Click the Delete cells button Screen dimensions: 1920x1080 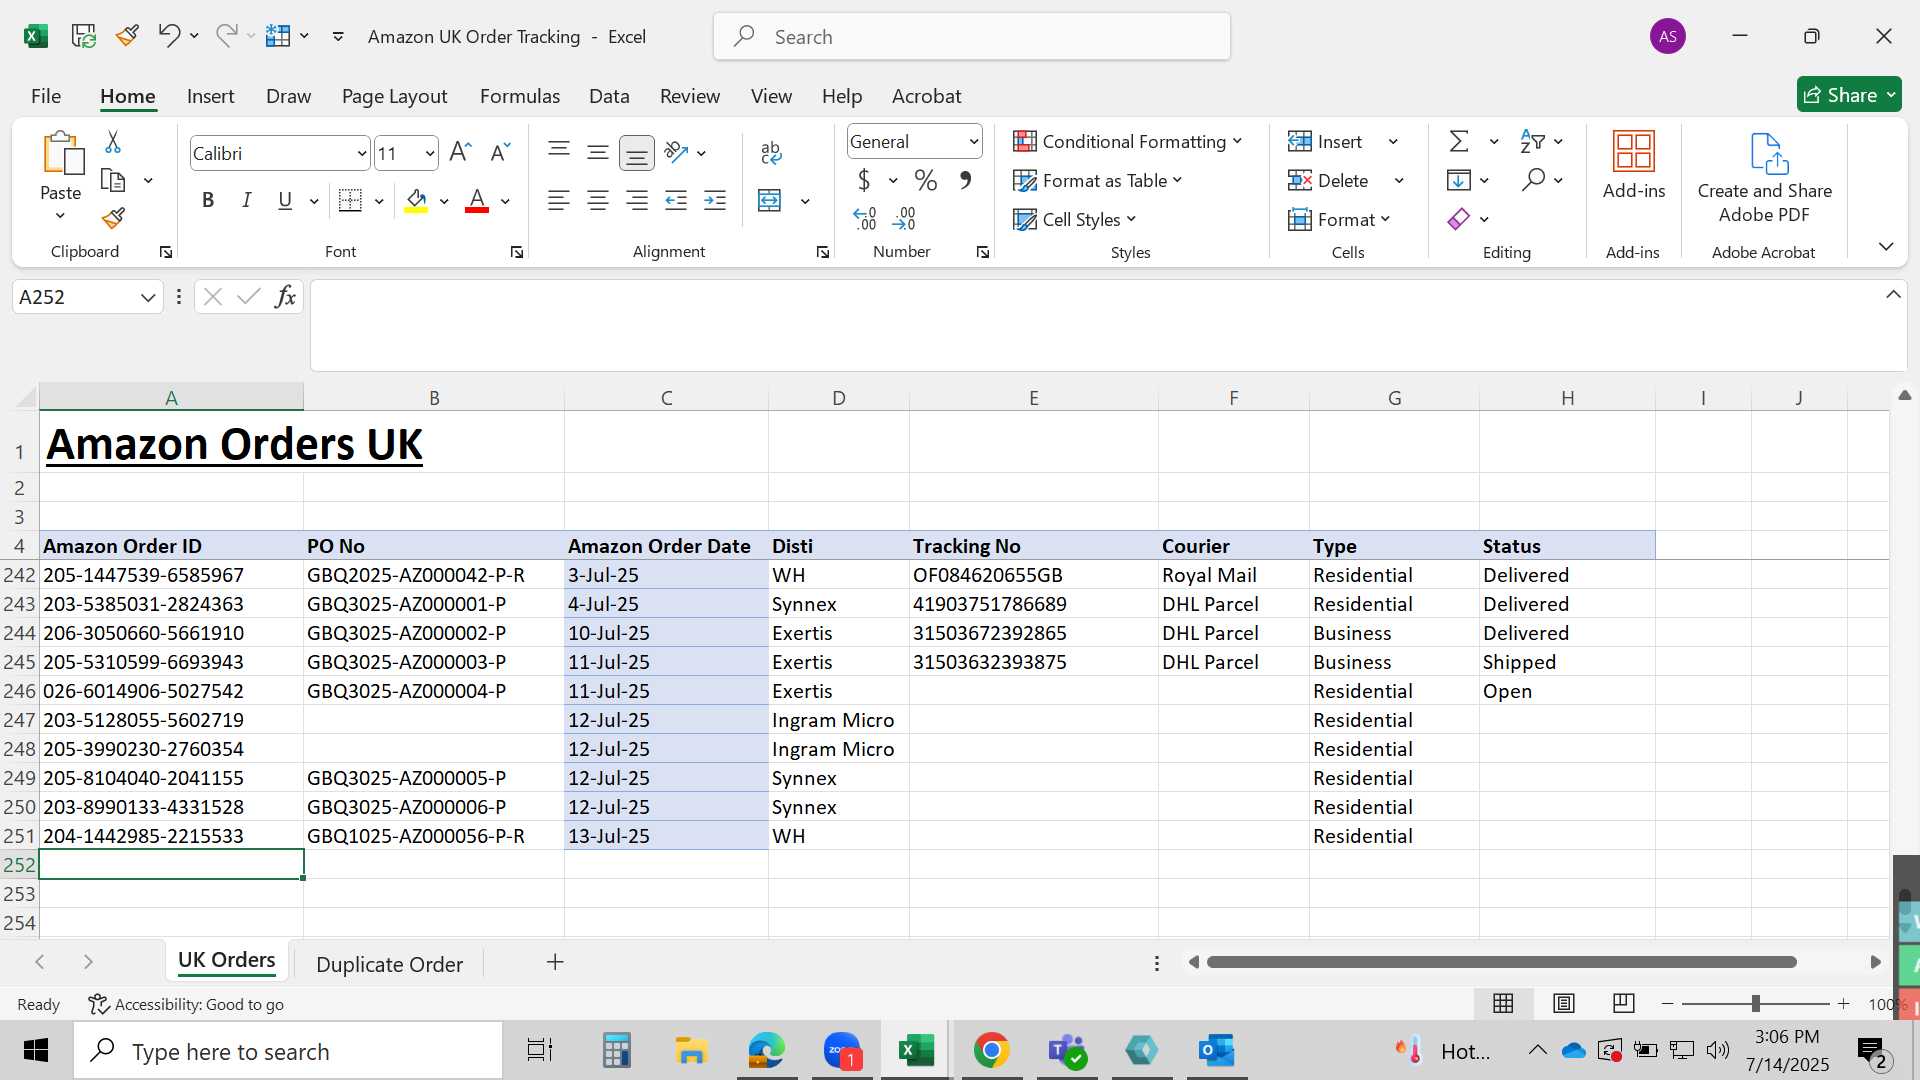(1328, 180)
